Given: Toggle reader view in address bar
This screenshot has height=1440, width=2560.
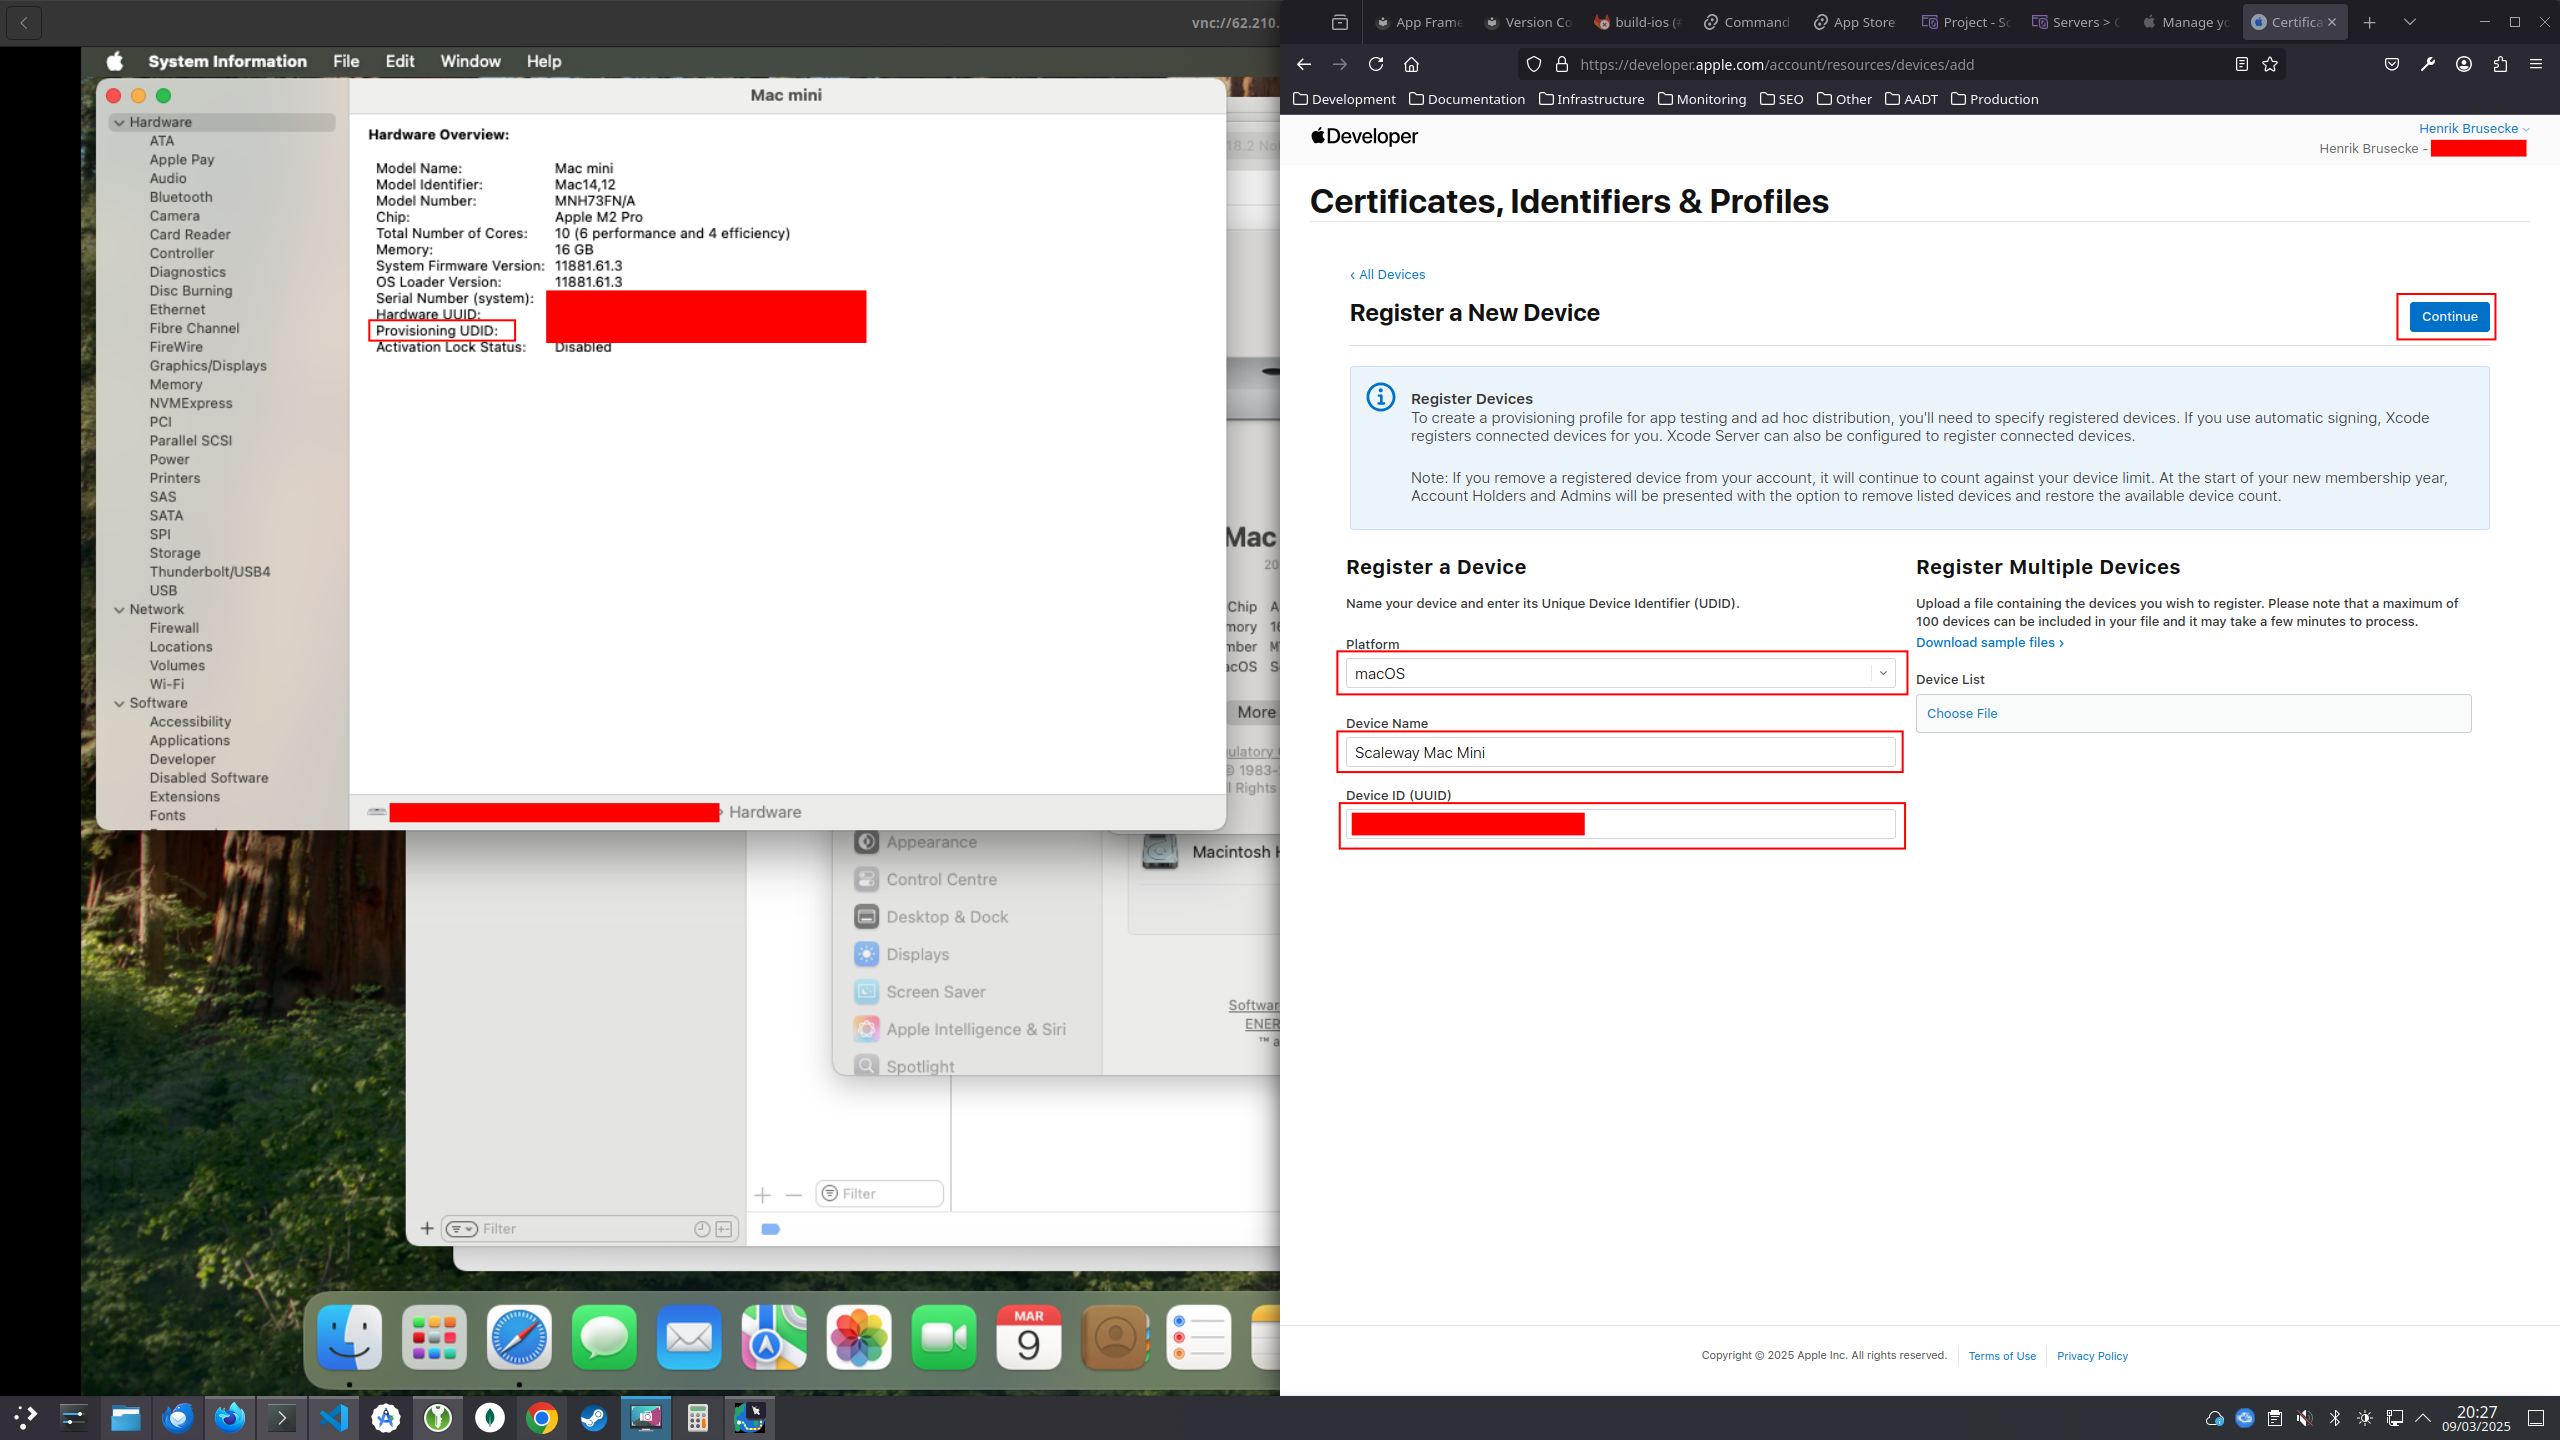Looking at the screenshot, I should (x=2241, y=64).
